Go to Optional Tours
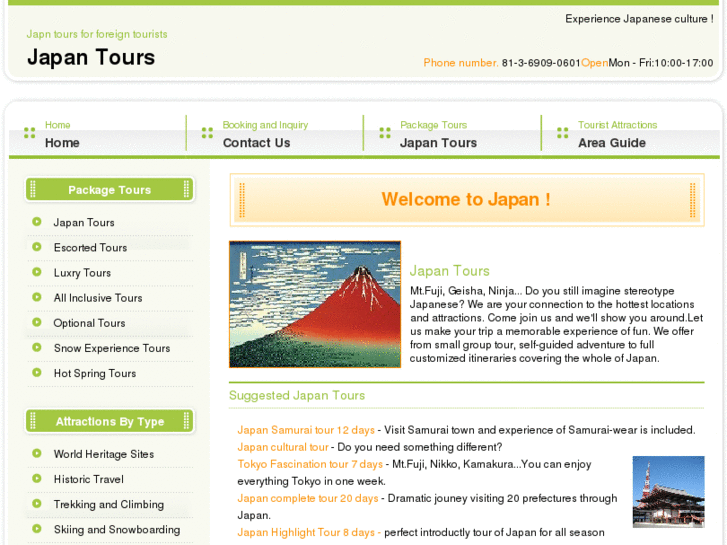727x545 pixels. (x=89, y=323)
